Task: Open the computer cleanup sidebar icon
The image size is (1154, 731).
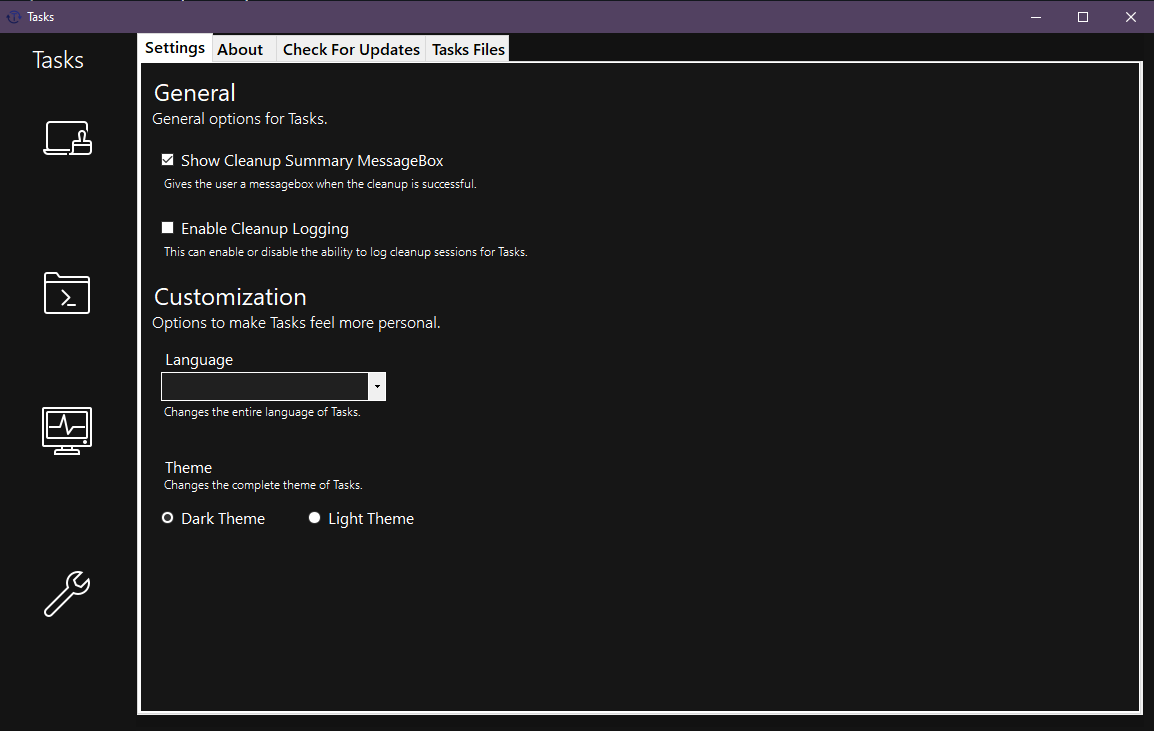Action: point(68,138)
